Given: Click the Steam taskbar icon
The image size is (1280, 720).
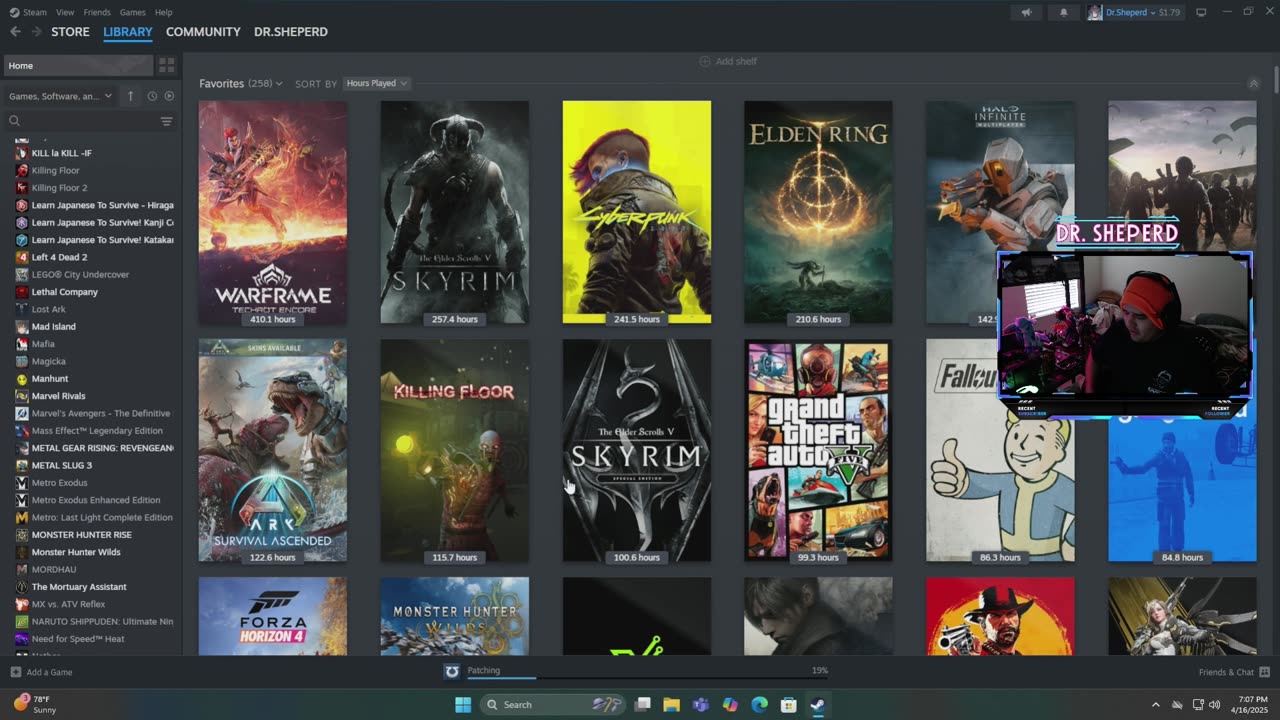Looking at the screenshot, I should click(817, 705).
